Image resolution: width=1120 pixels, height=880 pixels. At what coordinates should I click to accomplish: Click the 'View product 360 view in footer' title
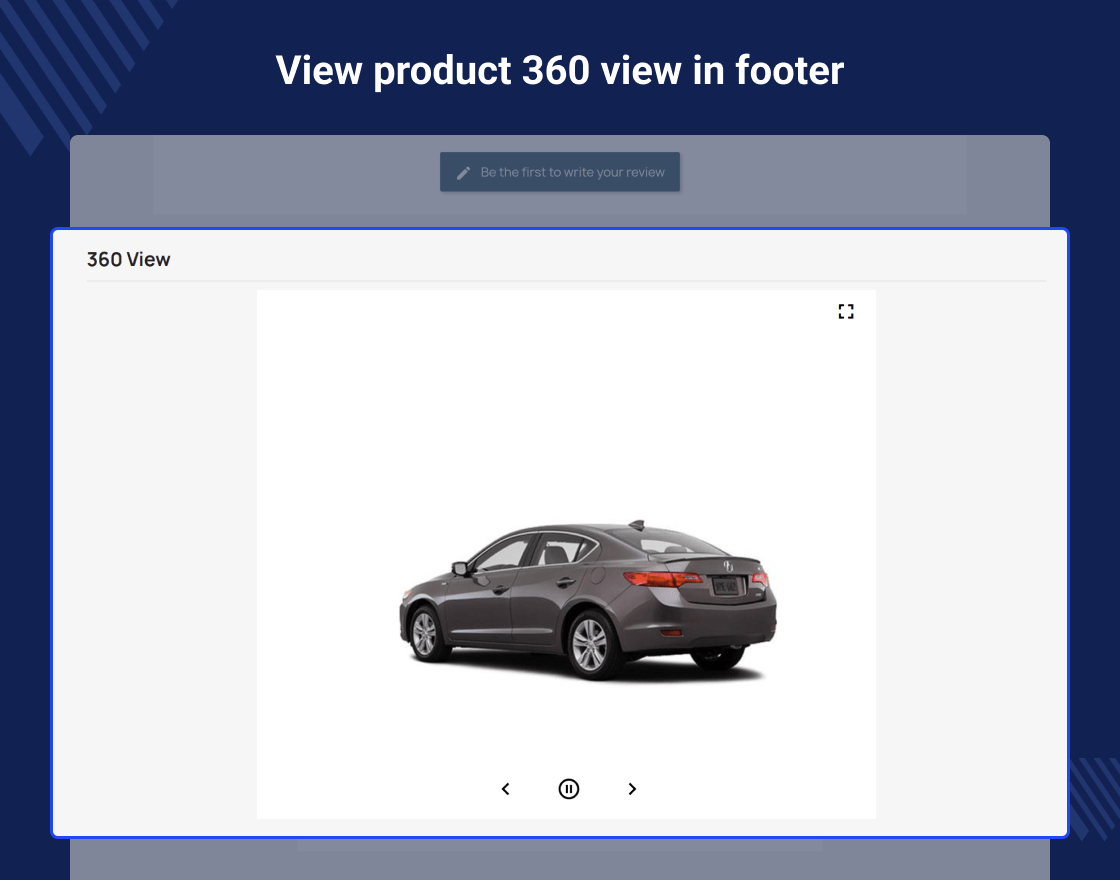tap(560, 70)
